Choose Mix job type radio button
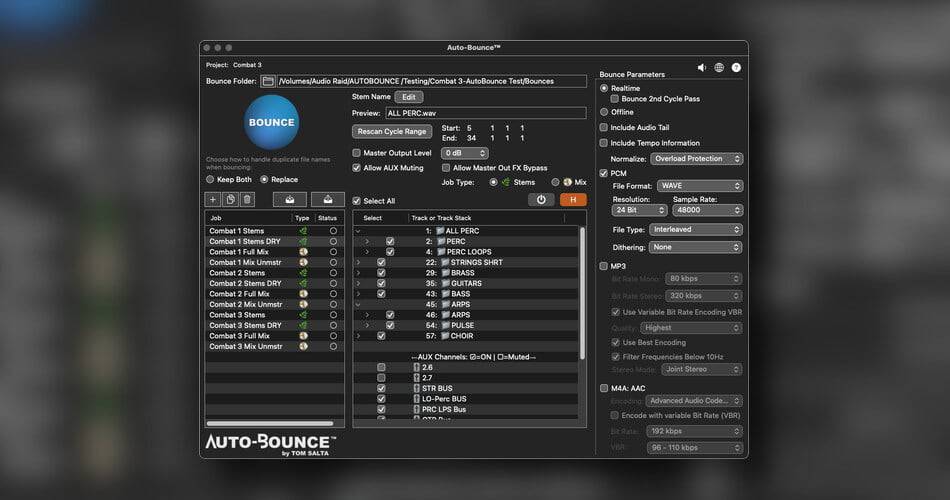 pos(555,182)
